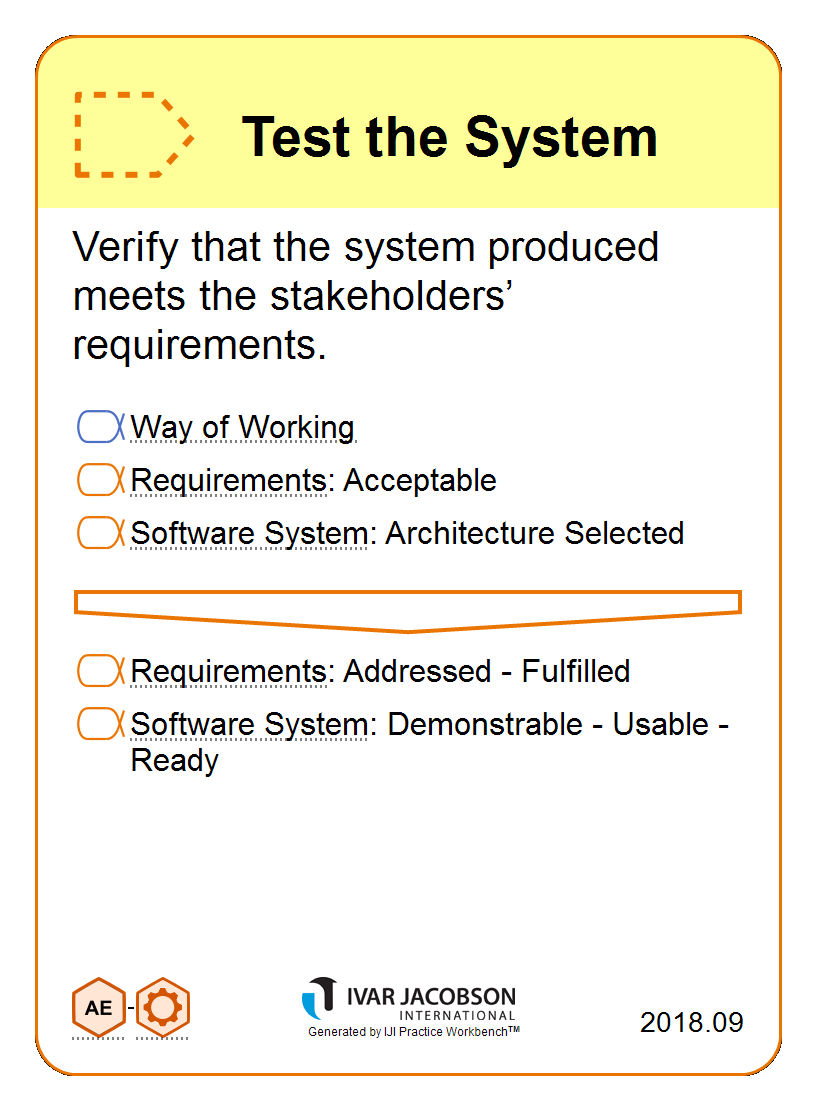Click the gear hexagon icon

coord(163,1007)
